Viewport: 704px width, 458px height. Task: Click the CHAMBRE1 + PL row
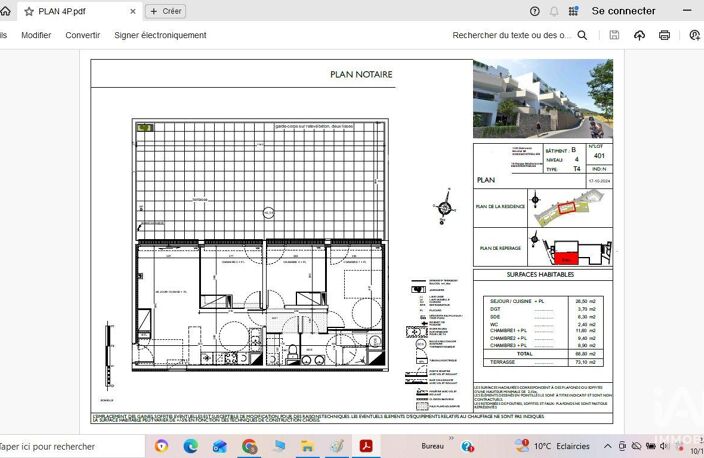coord(543,330)
